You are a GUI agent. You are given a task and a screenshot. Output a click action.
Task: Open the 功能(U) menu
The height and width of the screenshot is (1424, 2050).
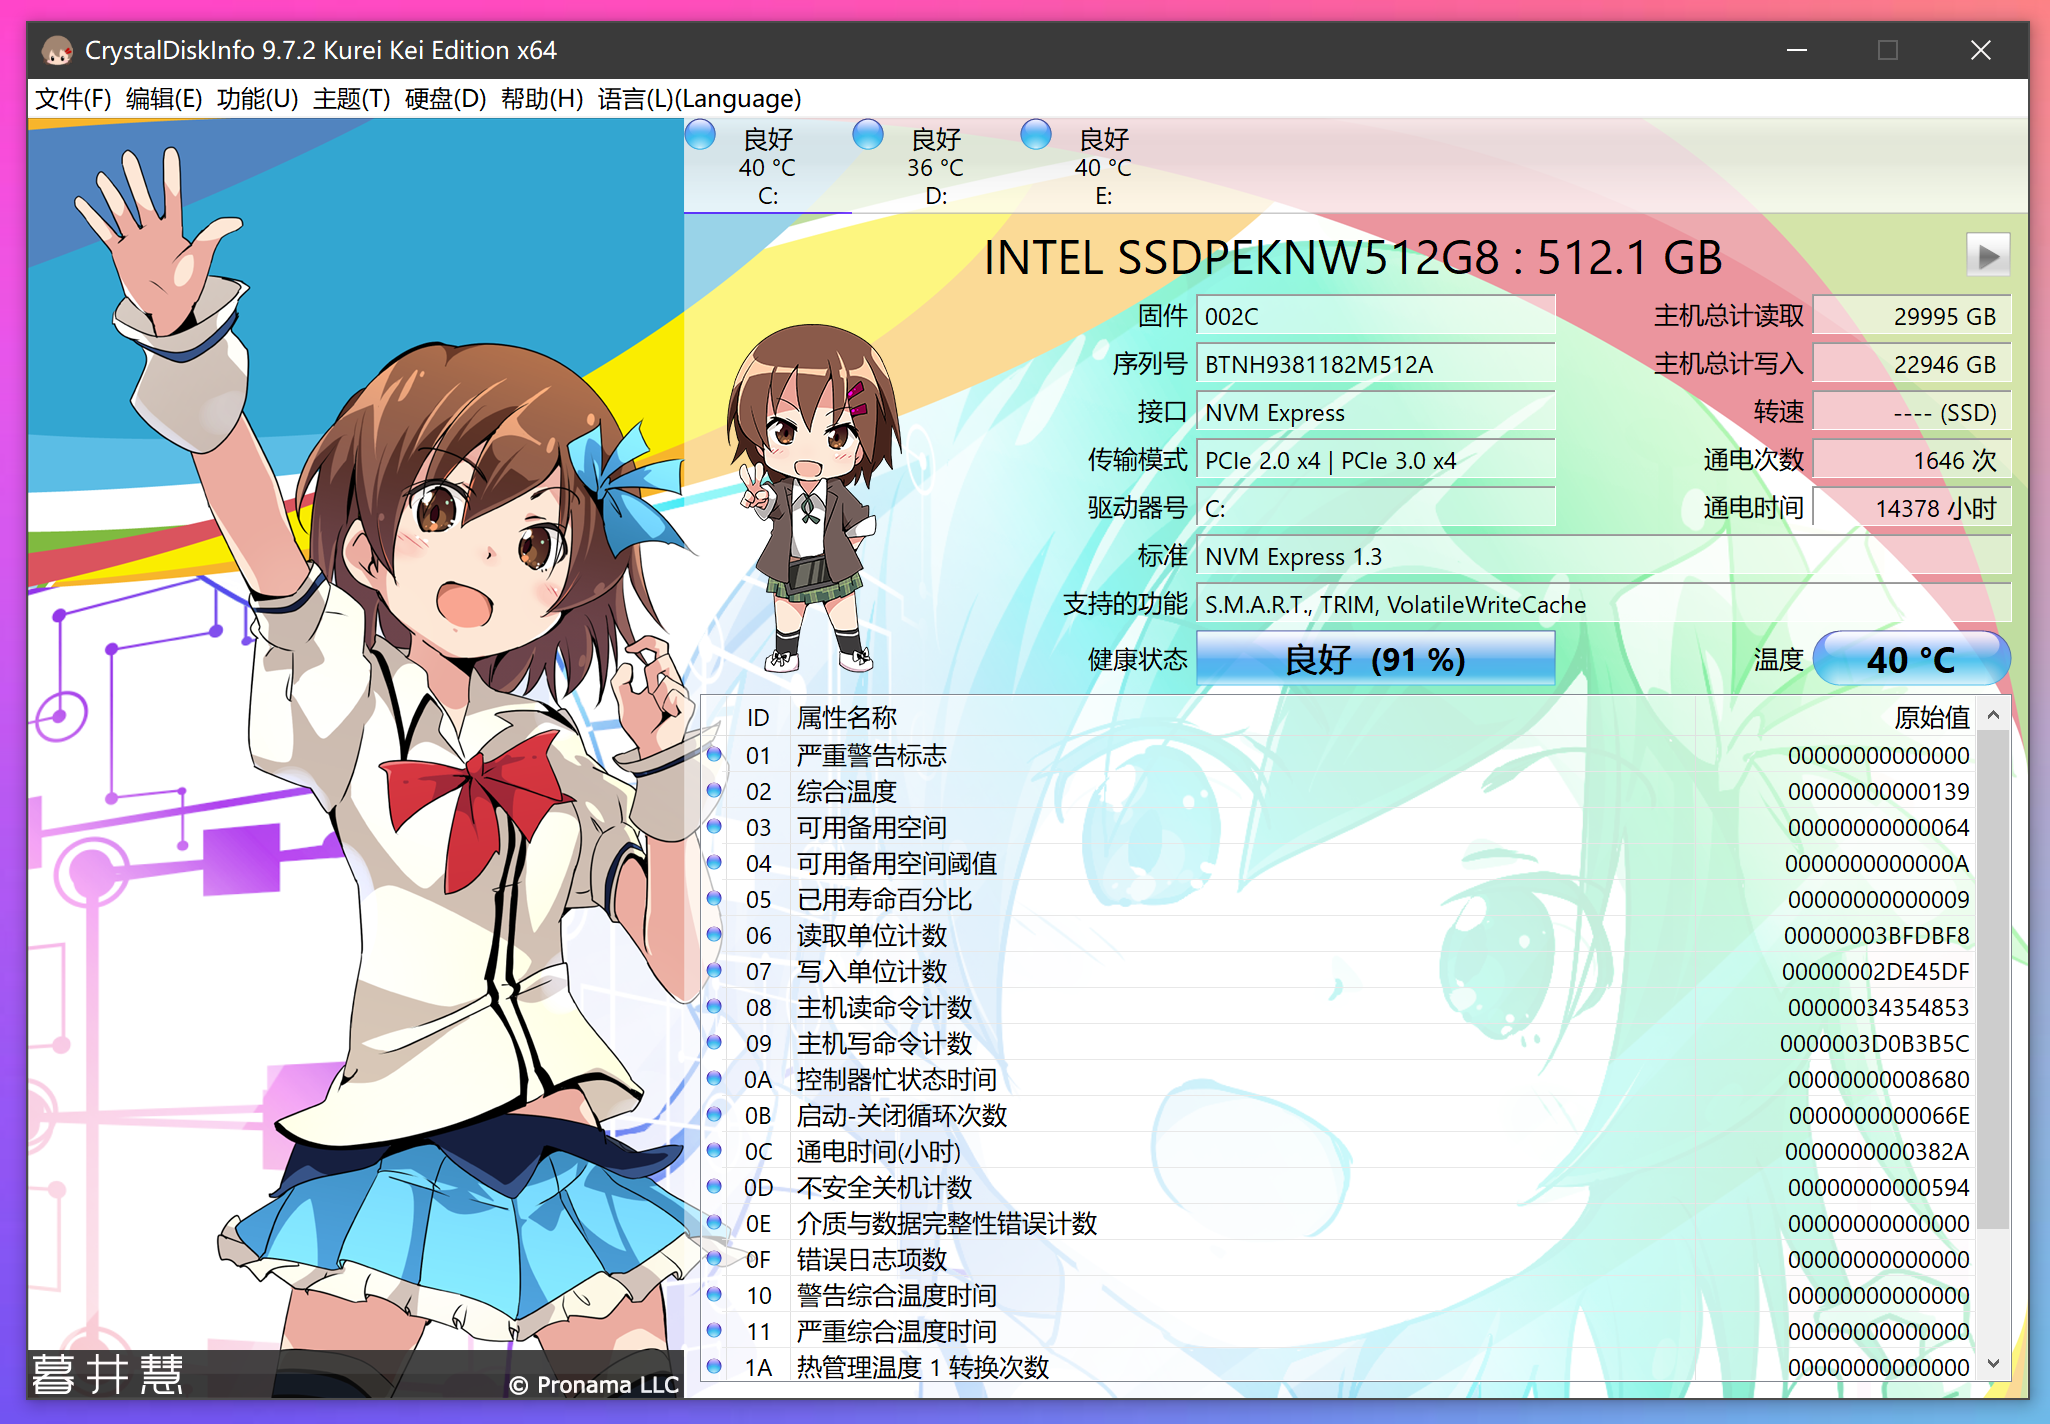(257, 99)
